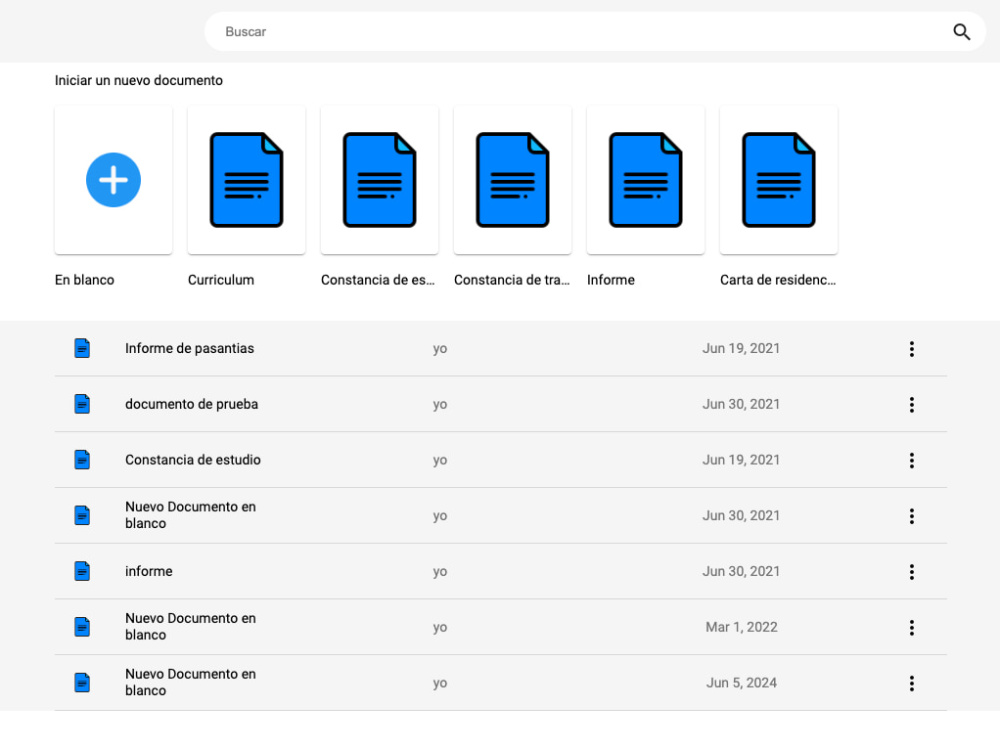
Task: Open the lowercase informe document
Action: pos(149,571)
